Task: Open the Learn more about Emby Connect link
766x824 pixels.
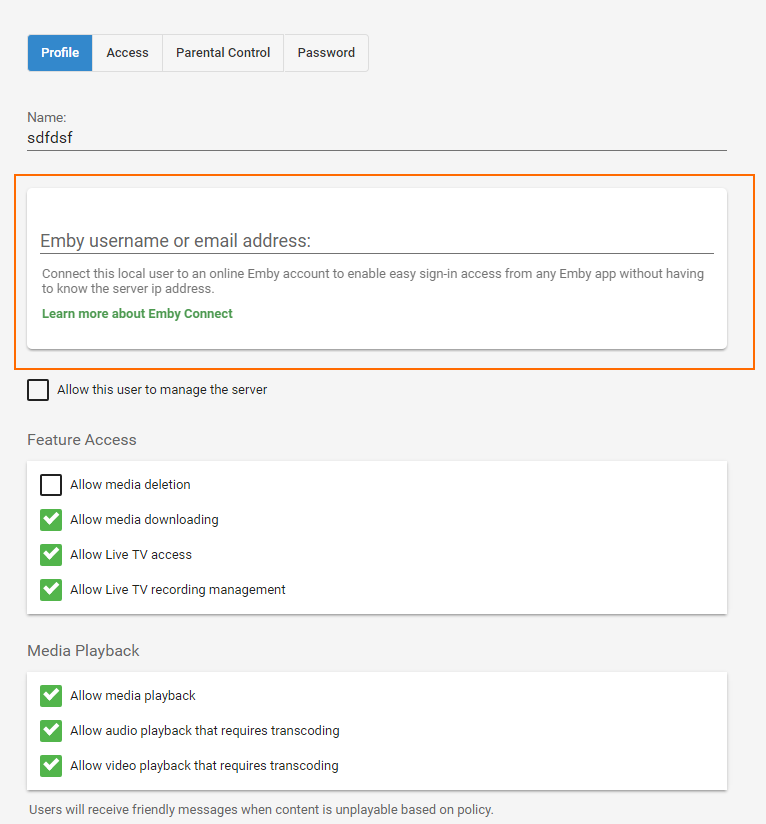Action: (137, 314)
